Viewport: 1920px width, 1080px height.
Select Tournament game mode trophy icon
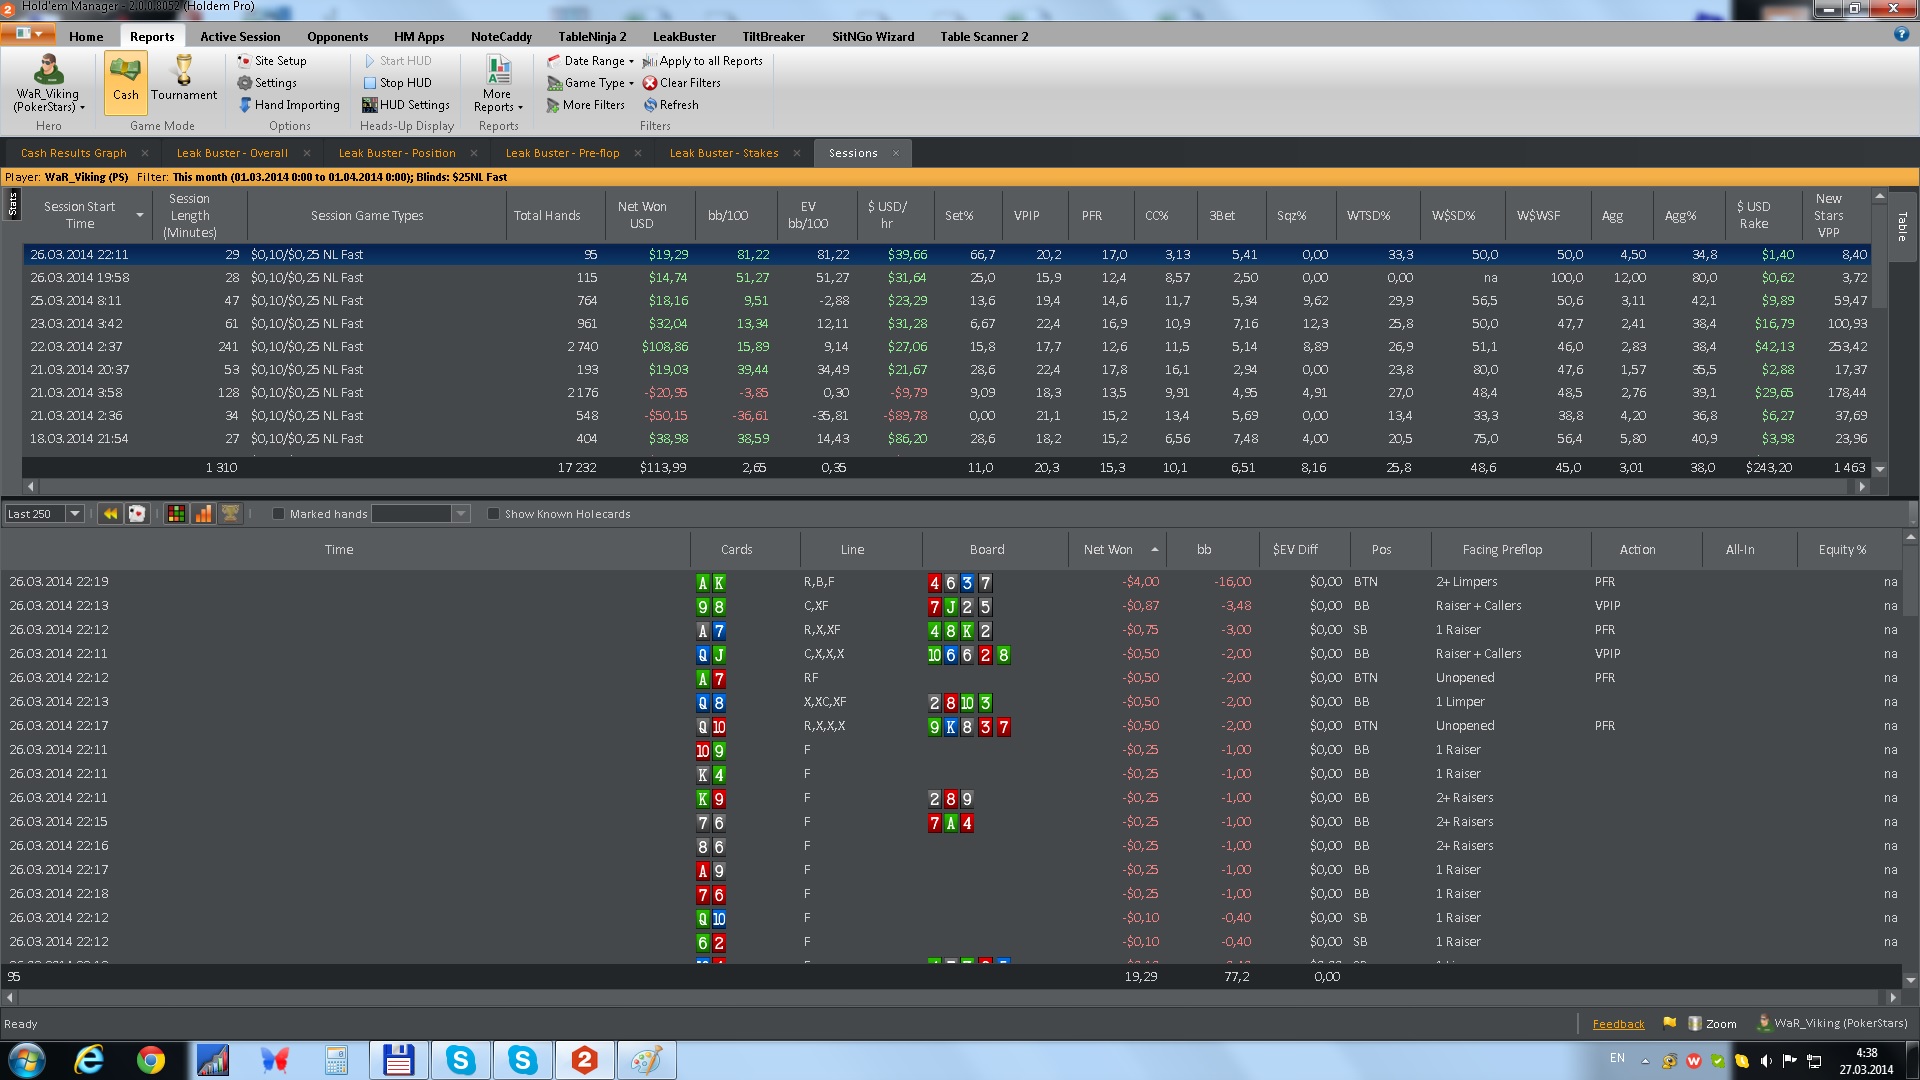pyautogui.click(x=184, y=71)
